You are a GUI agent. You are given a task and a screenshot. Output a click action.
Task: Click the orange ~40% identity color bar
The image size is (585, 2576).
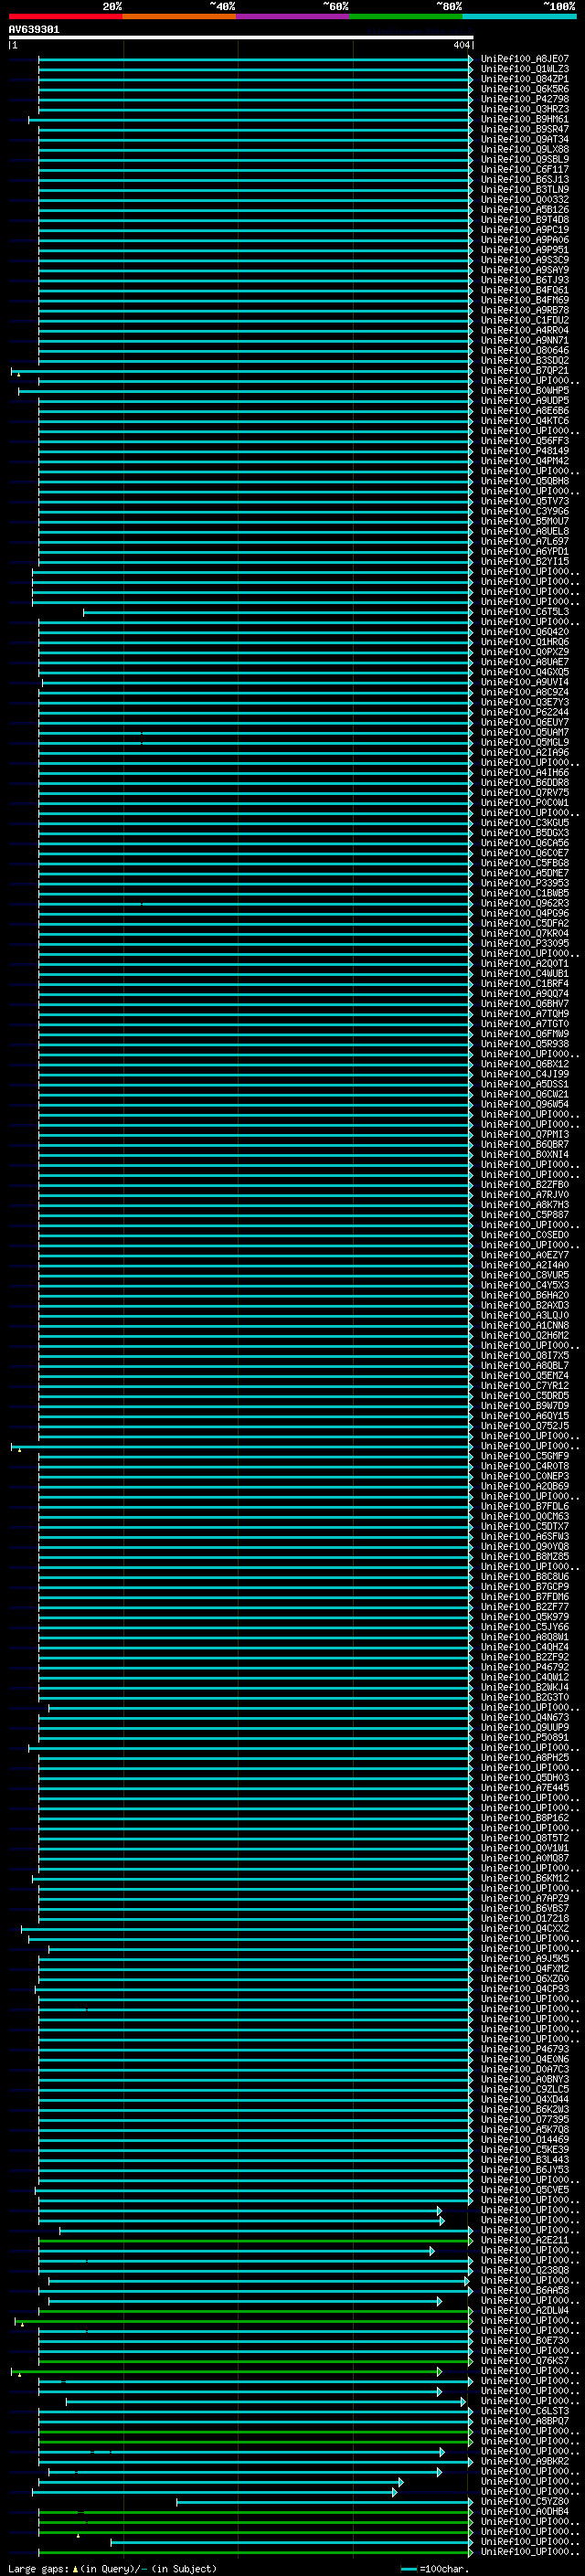[x=179, y=16]
